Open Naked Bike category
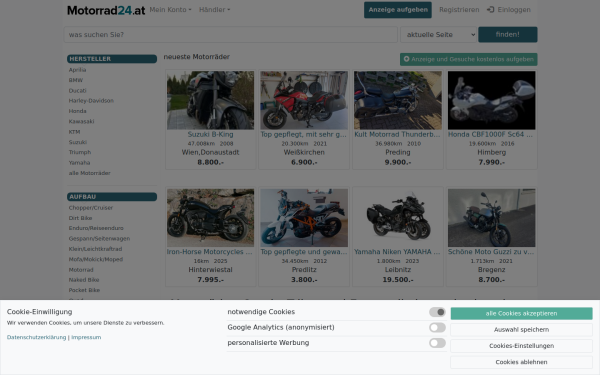 point(84,280)
